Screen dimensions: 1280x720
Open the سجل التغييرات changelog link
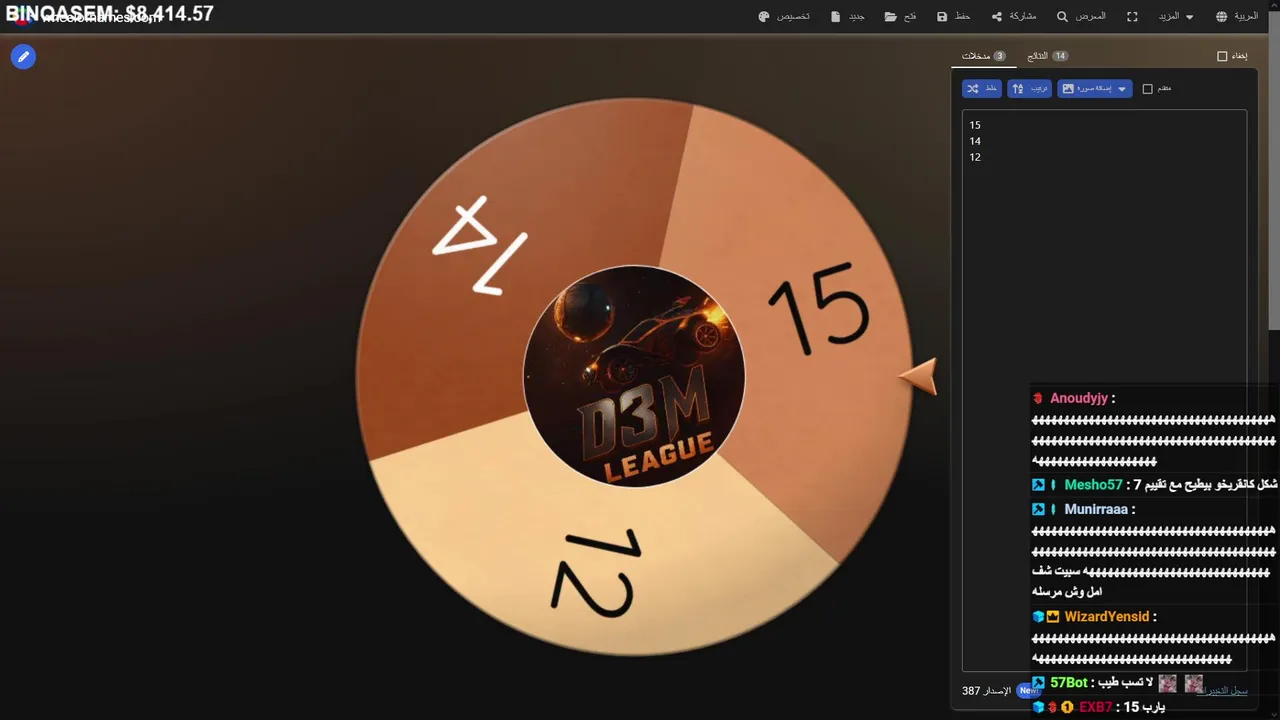(x=1226, y=691)
